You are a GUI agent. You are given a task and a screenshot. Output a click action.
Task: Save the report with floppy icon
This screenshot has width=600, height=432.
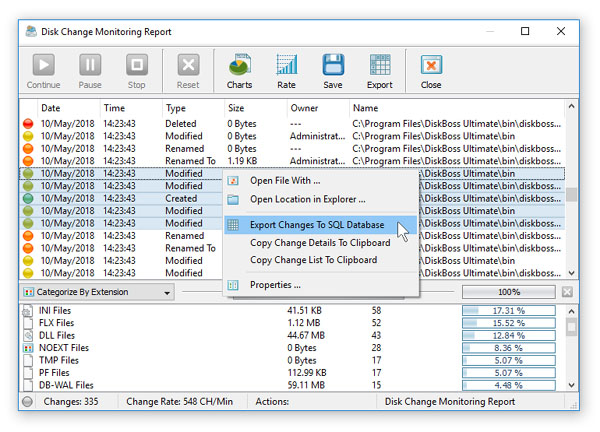pyautogui.click(x=333, y=65)
